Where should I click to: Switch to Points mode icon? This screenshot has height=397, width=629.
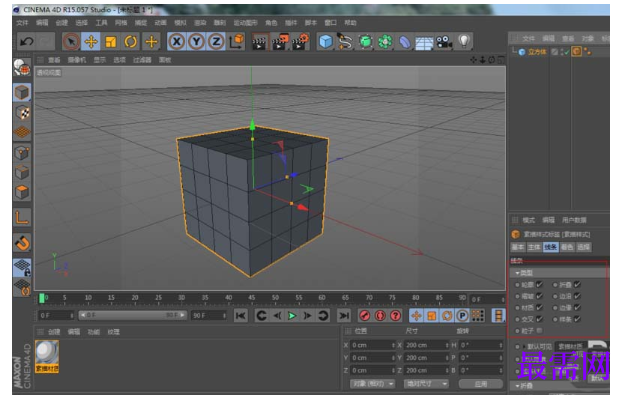click(x=22, y=153)
